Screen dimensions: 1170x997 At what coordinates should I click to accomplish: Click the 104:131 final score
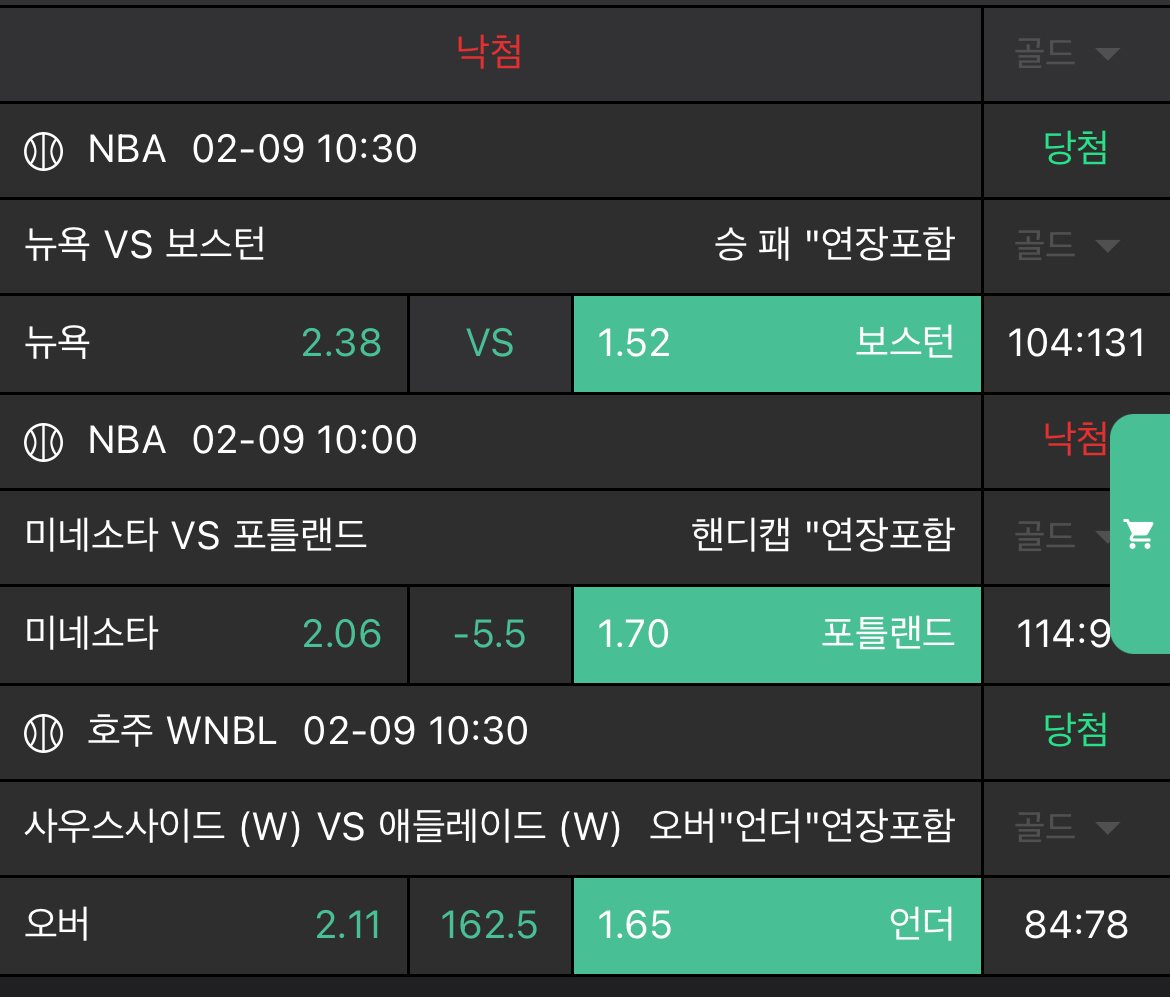[x=1076, y=344]
